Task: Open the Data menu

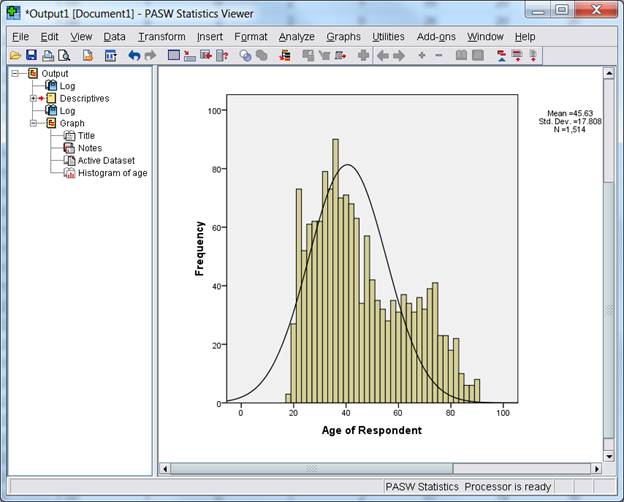Action: coord(114,37)
